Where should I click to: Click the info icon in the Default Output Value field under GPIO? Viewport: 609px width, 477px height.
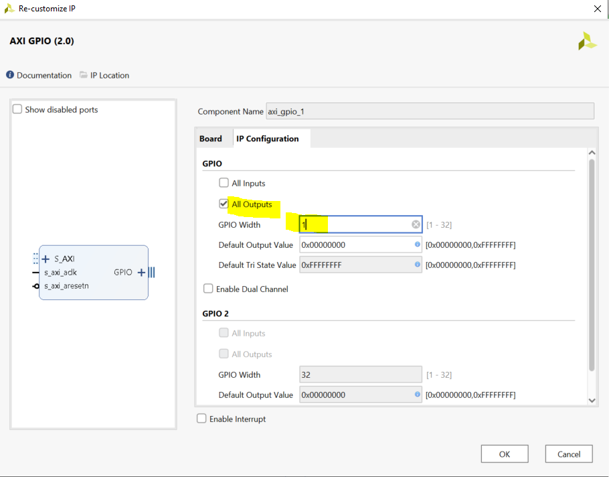tap(417, 244)
